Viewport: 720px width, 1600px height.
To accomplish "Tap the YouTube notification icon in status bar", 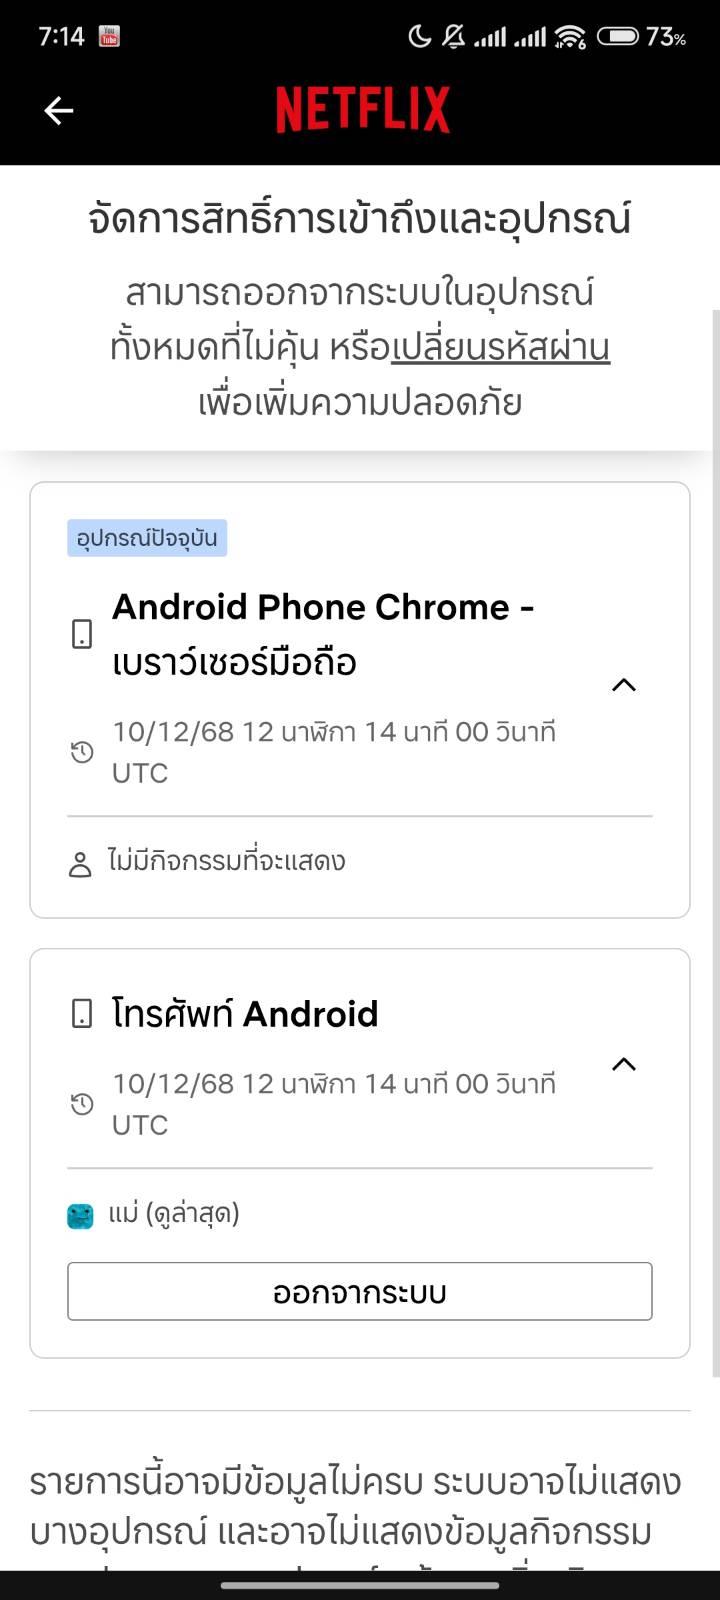I will point(109,37).
